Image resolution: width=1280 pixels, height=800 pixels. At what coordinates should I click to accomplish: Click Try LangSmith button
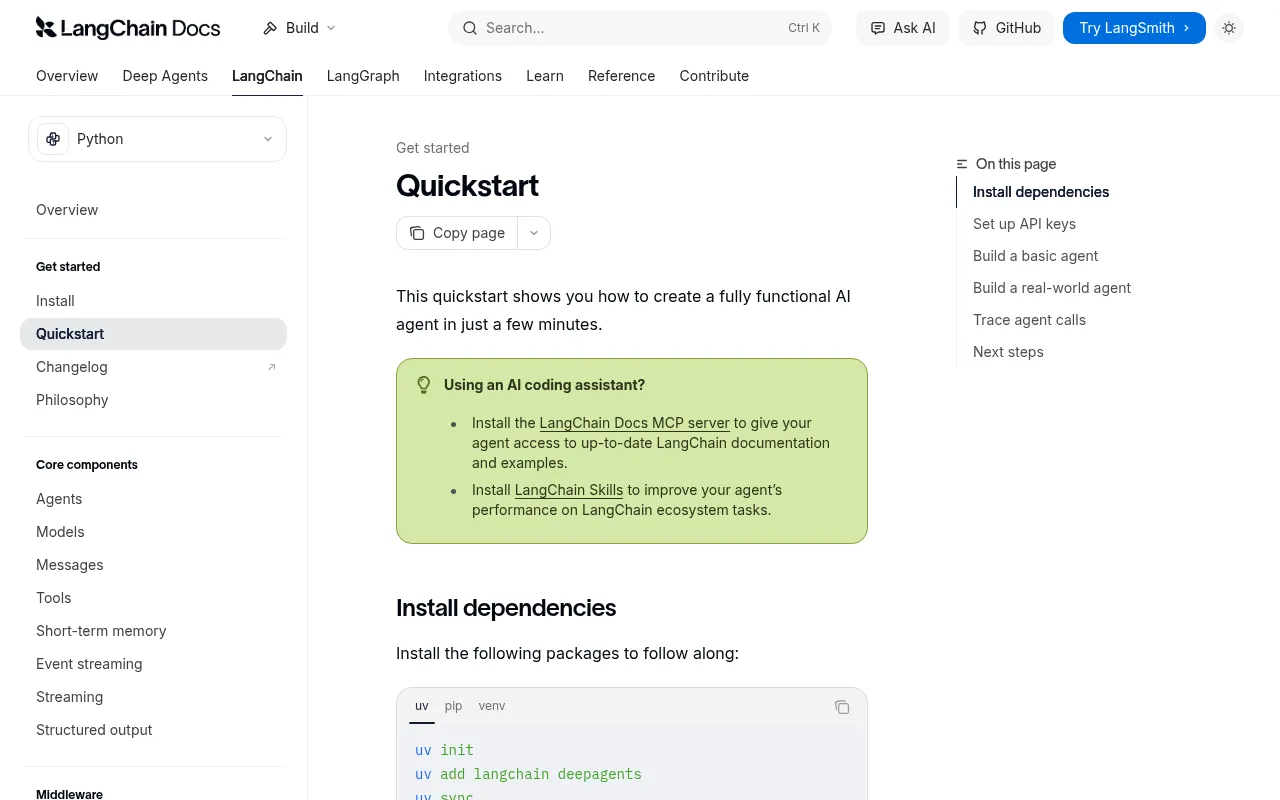click(x=1134, y=28)
